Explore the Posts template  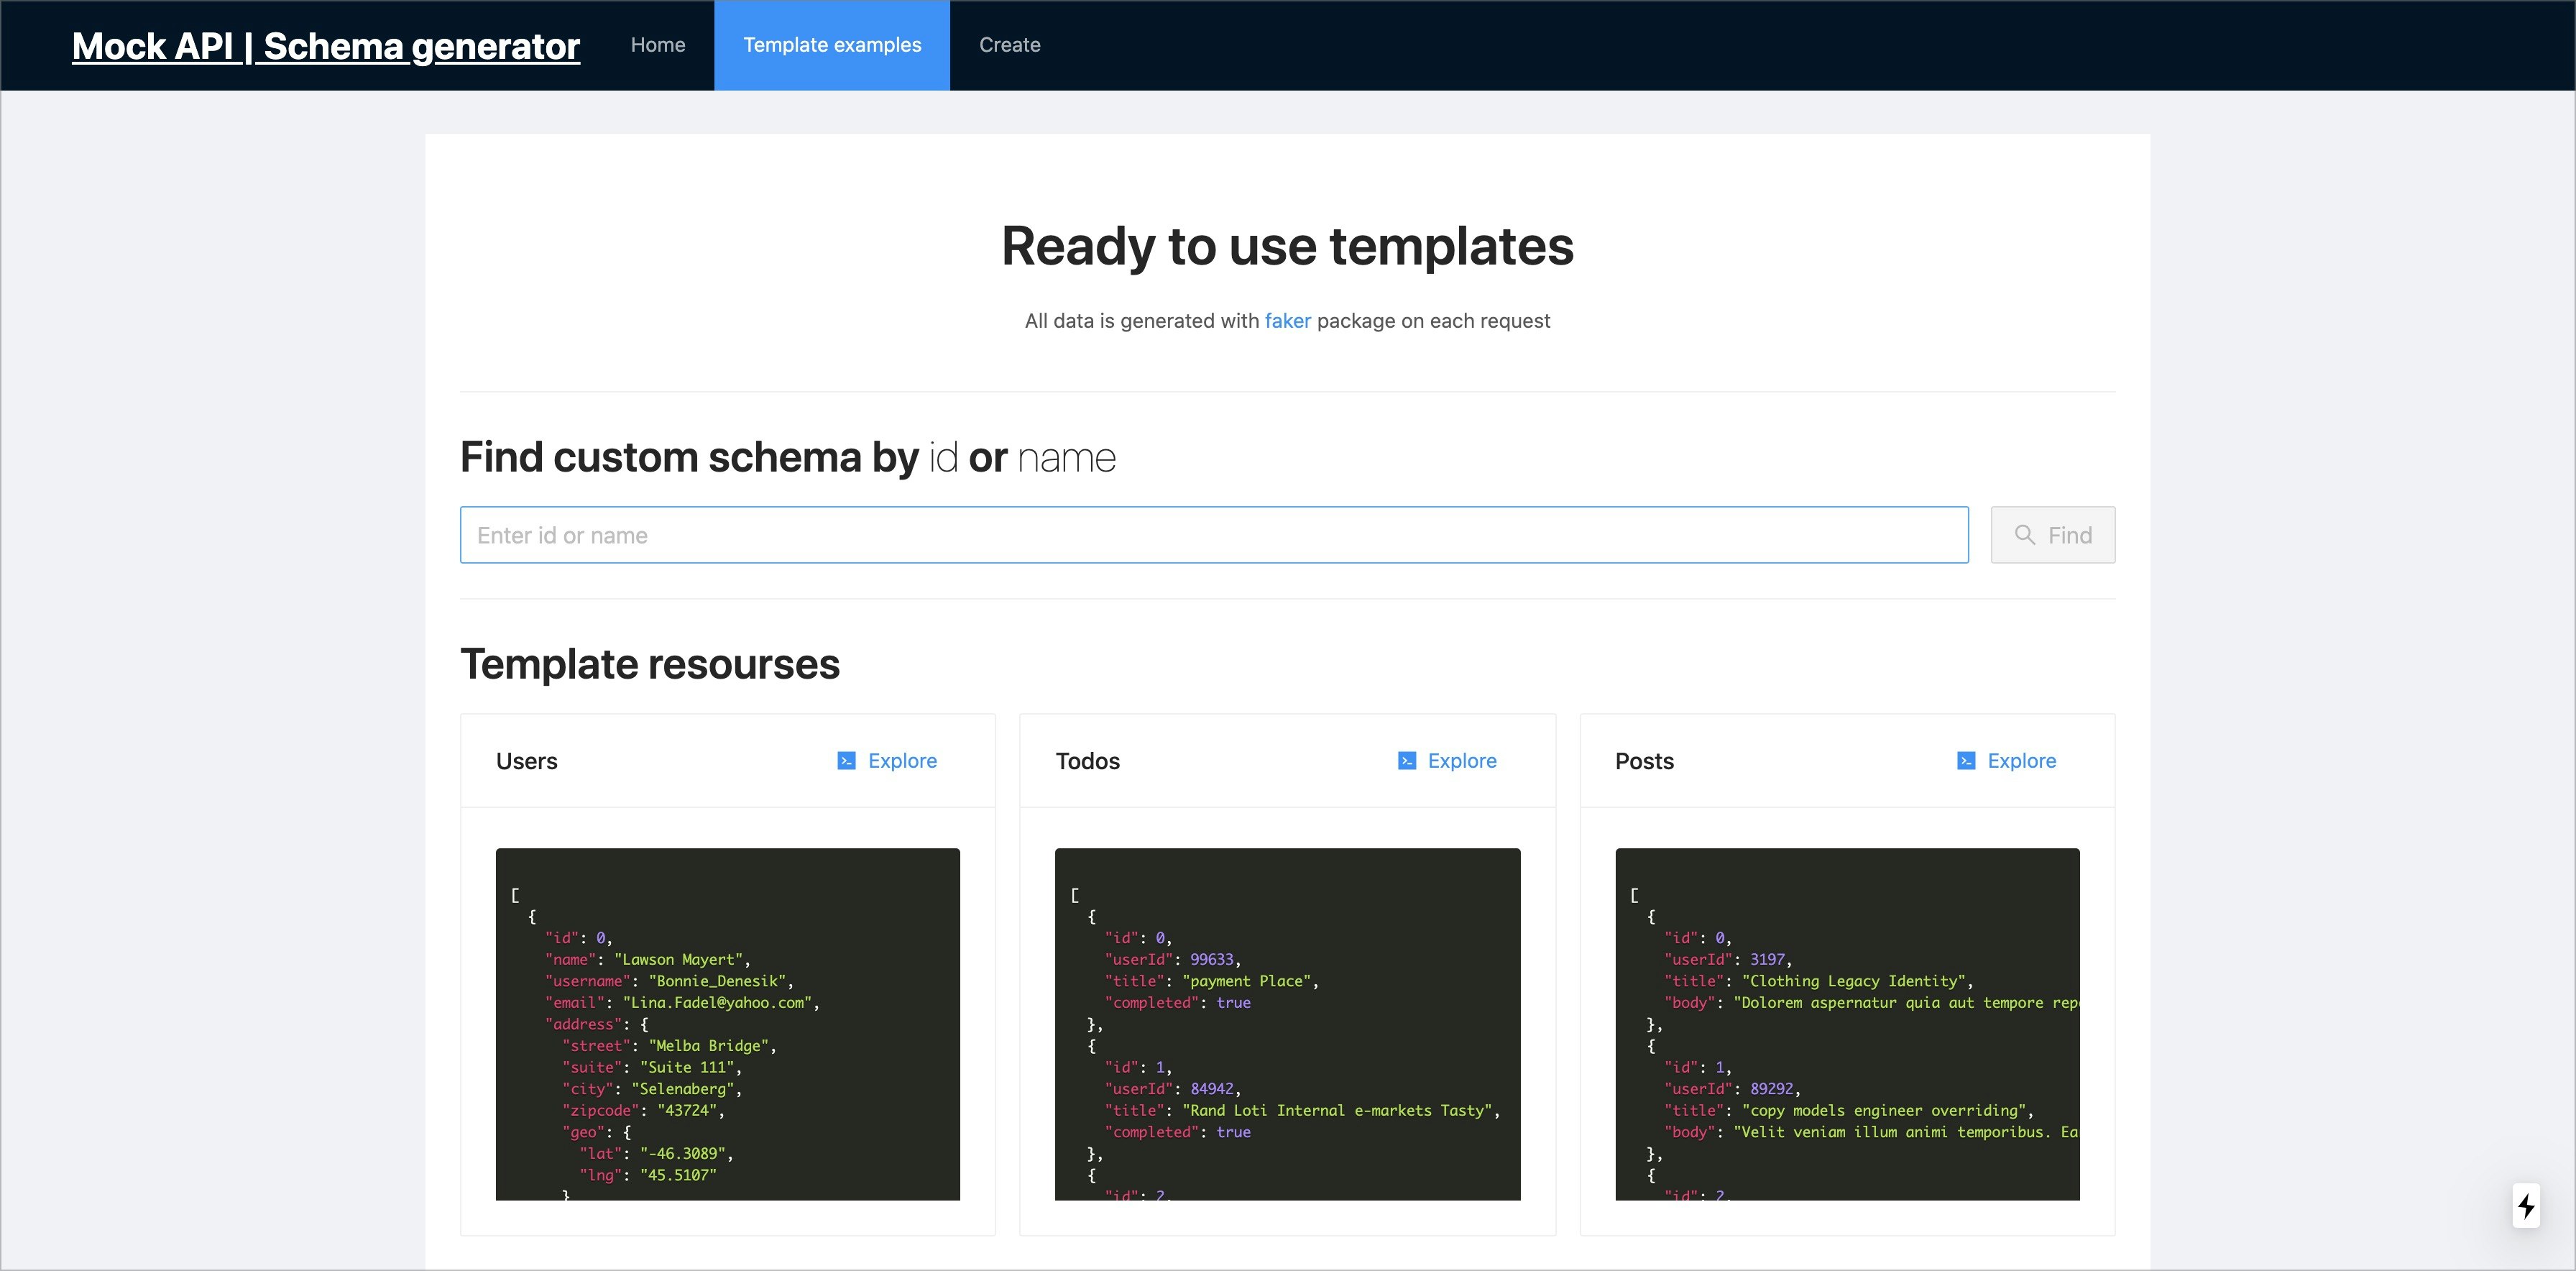click(x=2021, y=760)
